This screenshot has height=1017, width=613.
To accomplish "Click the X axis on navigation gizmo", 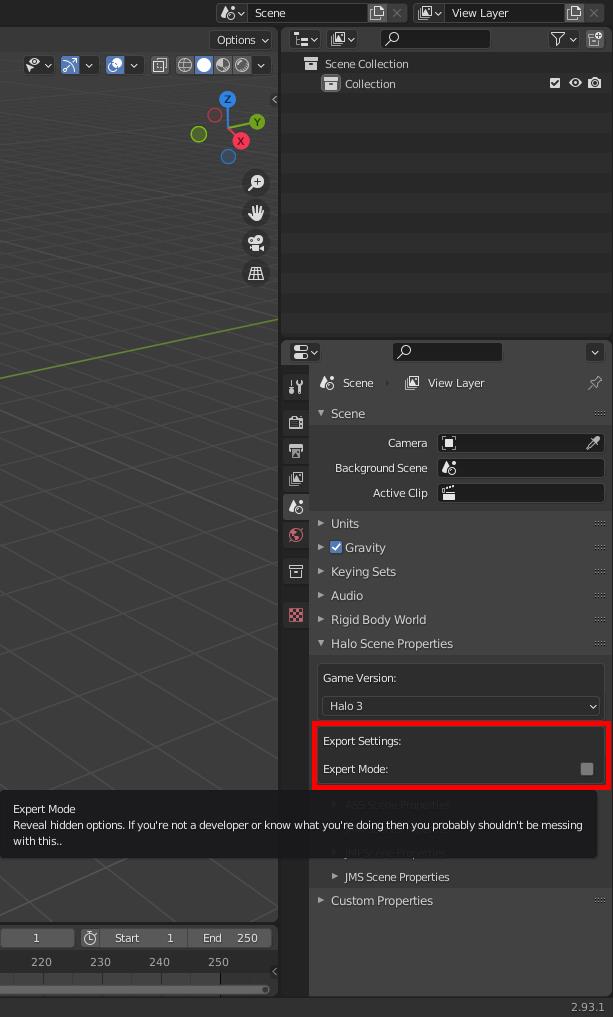I will click(x=241, y=141).
